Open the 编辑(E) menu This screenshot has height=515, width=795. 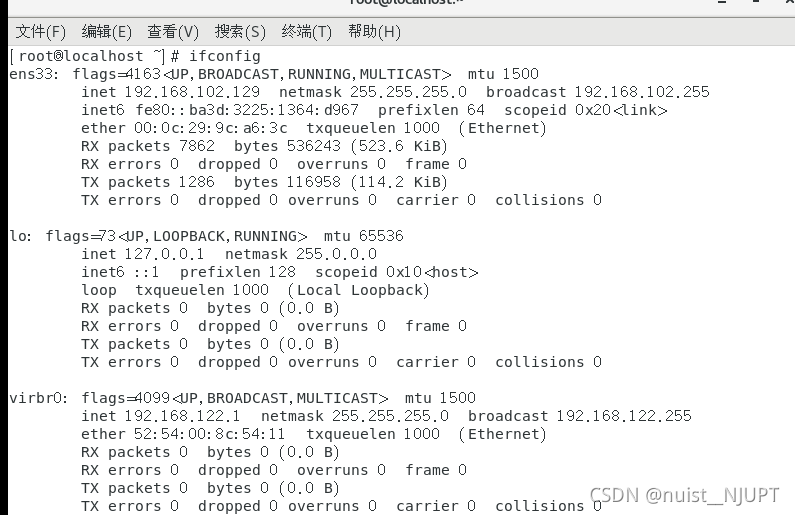click(106, 31)
